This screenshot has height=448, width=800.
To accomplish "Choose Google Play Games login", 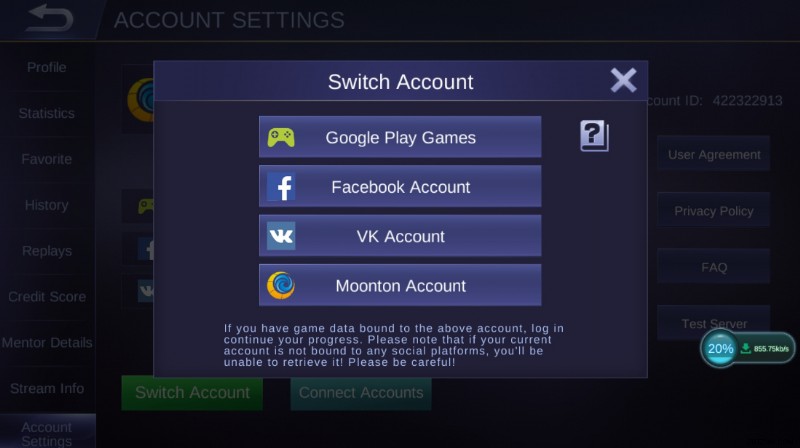I will tap(400, 137).
